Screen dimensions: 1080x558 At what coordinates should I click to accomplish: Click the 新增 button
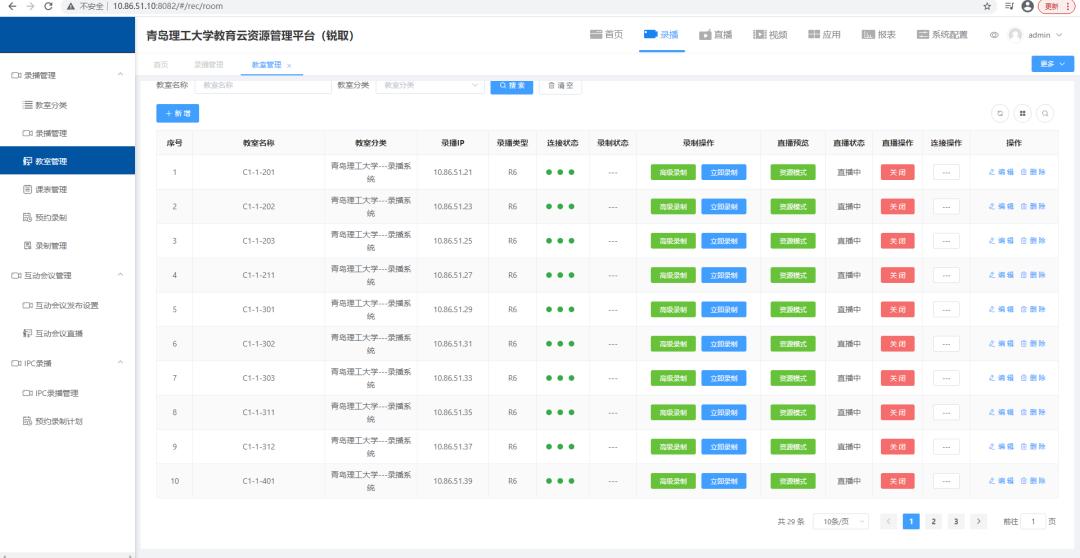177,114
